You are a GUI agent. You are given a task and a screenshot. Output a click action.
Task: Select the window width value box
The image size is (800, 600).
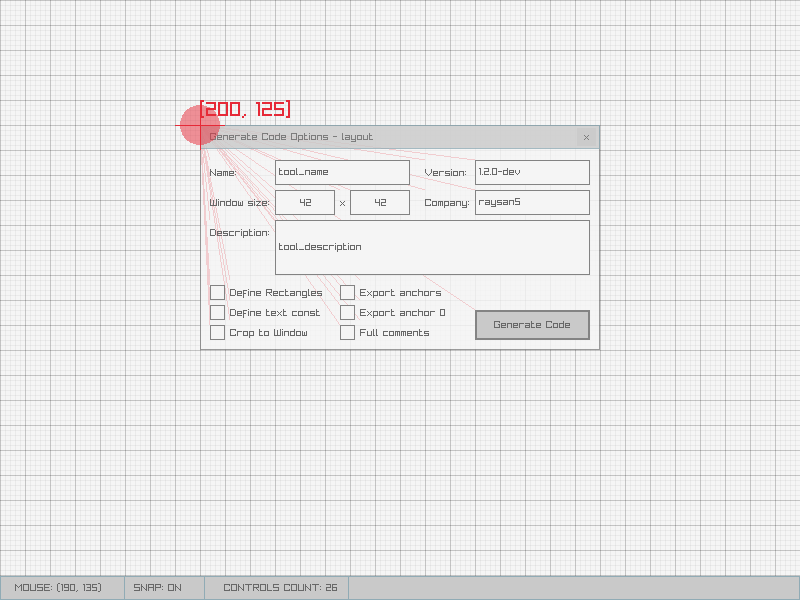(305, 202)
